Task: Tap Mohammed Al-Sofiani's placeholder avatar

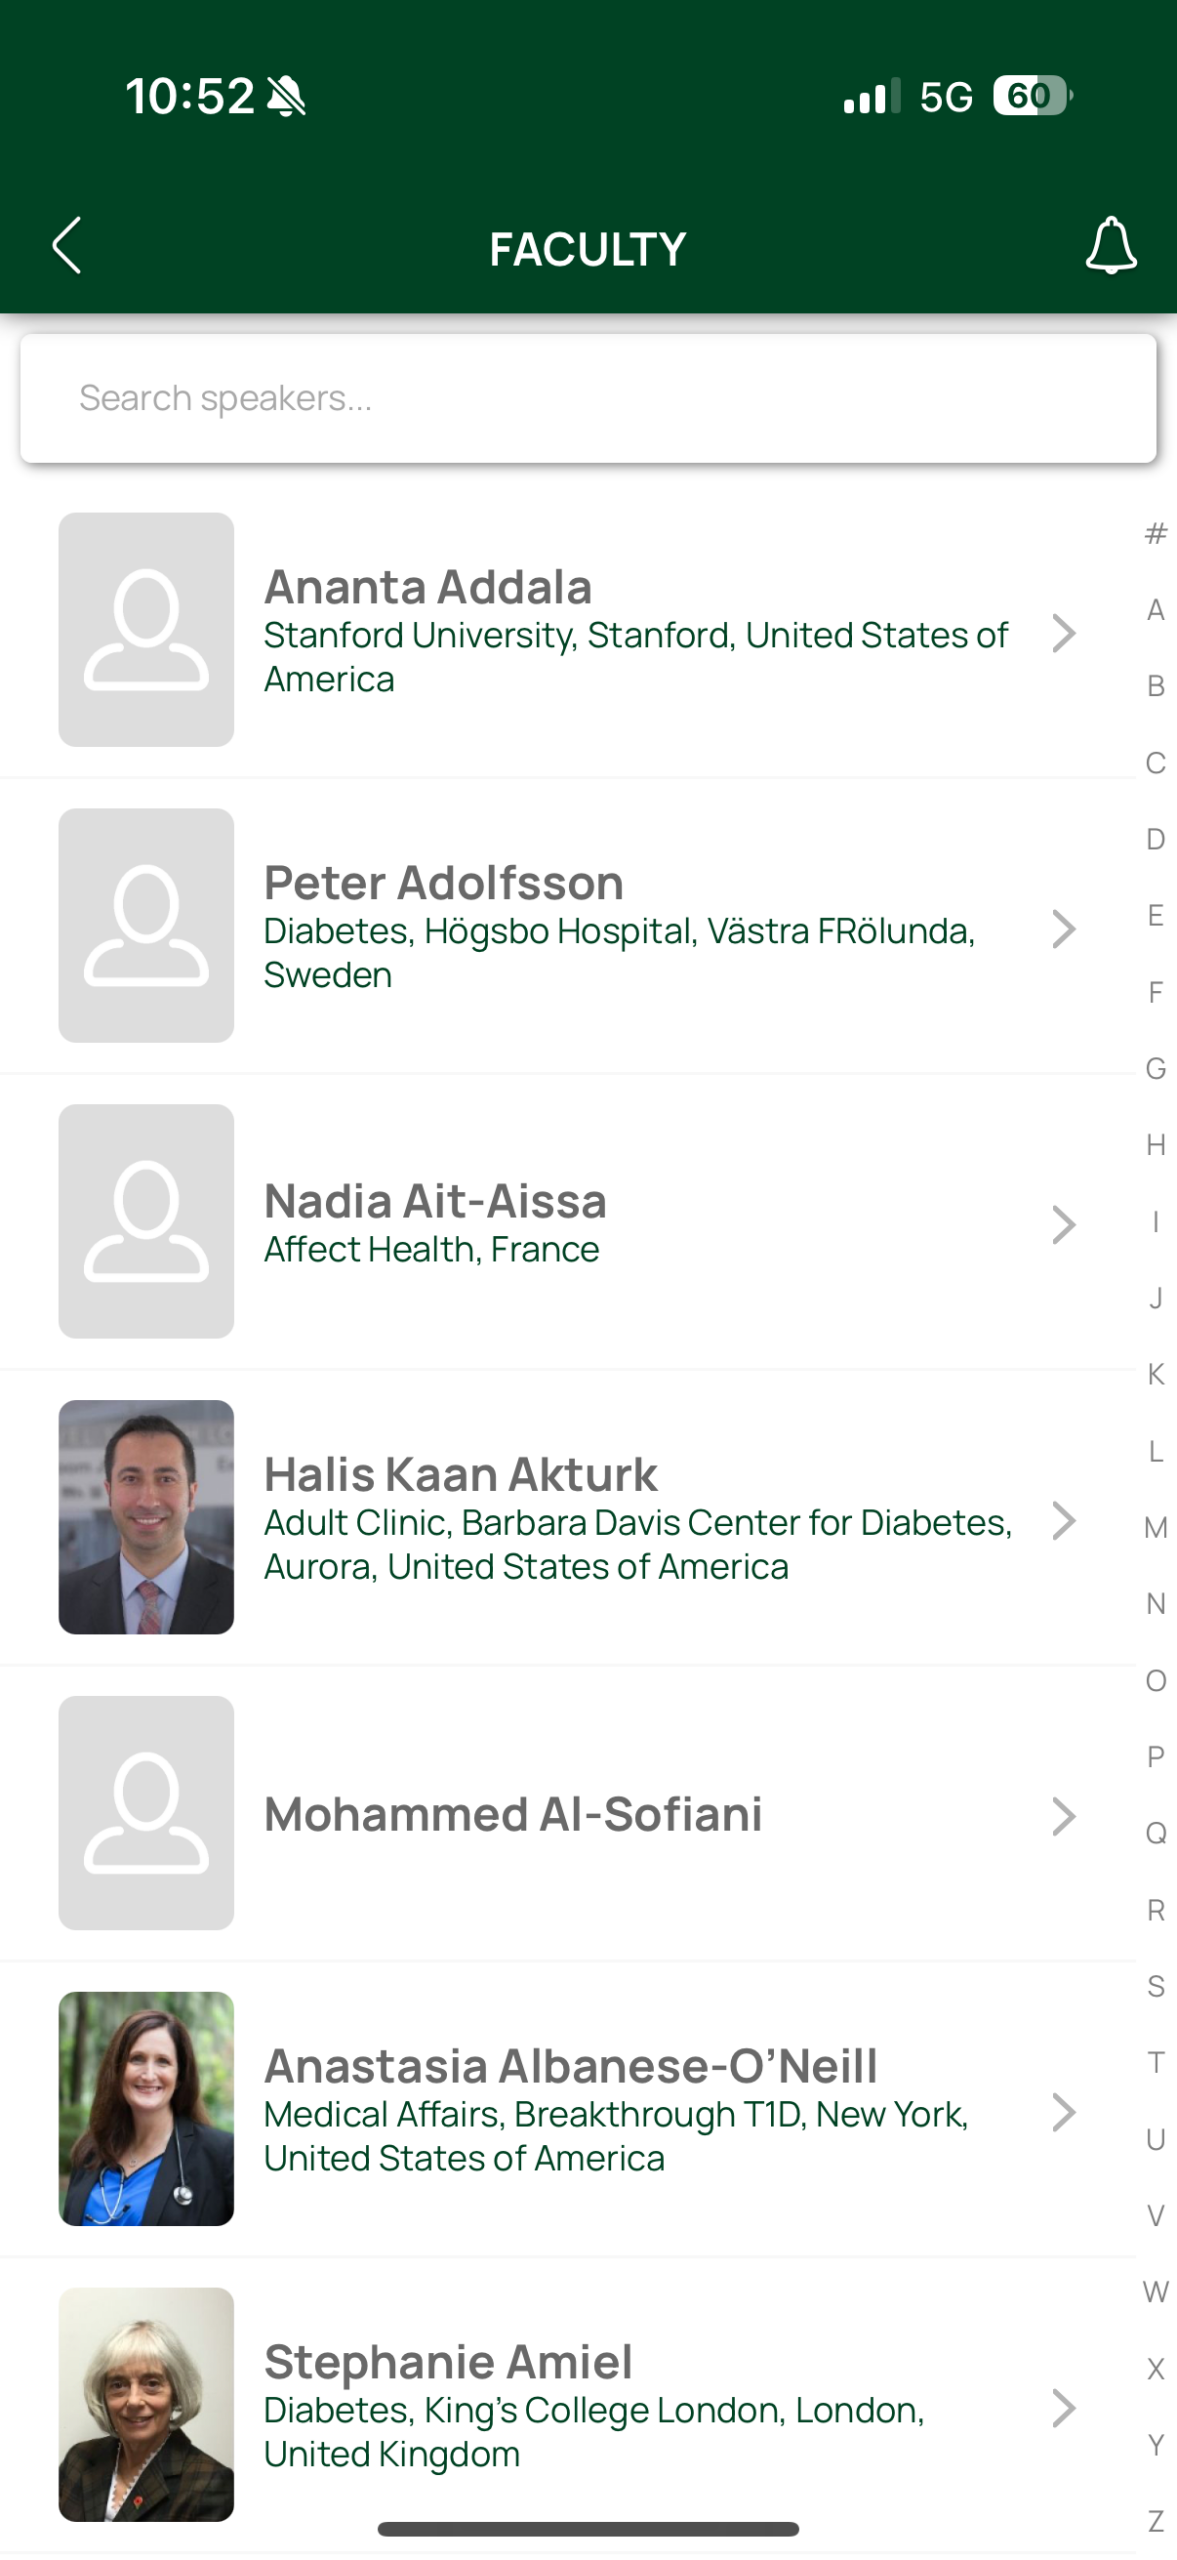Action: pos(146,1812)
